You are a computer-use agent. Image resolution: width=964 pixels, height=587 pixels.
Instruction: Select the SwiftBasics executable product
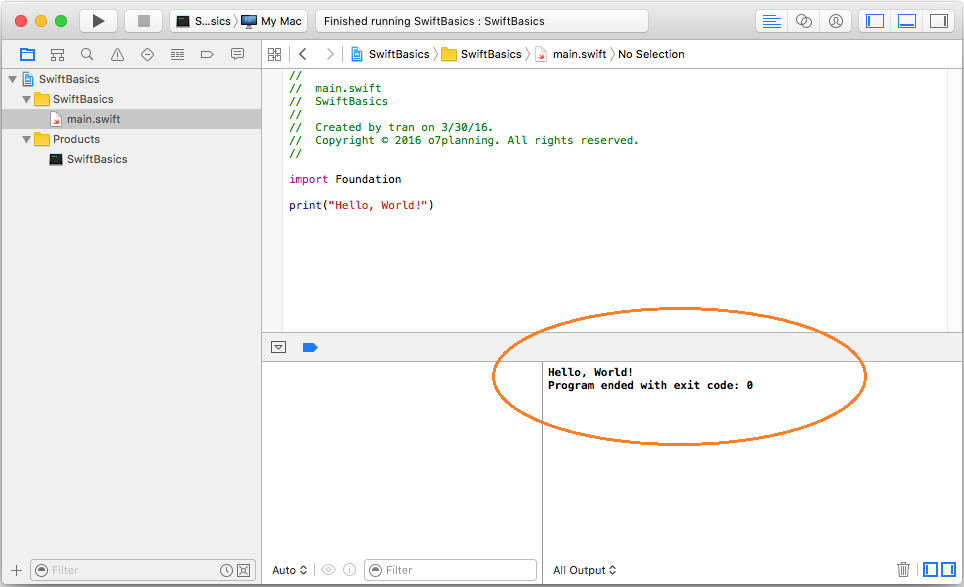tap(131, 159)
